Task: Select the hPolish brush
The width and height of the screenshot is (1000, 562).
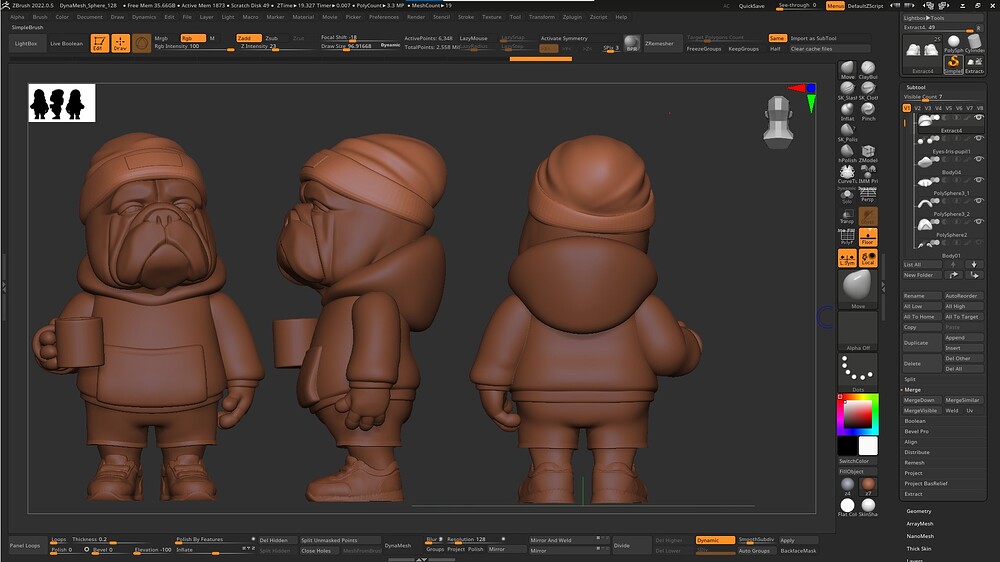Action: tap(847, 153)
